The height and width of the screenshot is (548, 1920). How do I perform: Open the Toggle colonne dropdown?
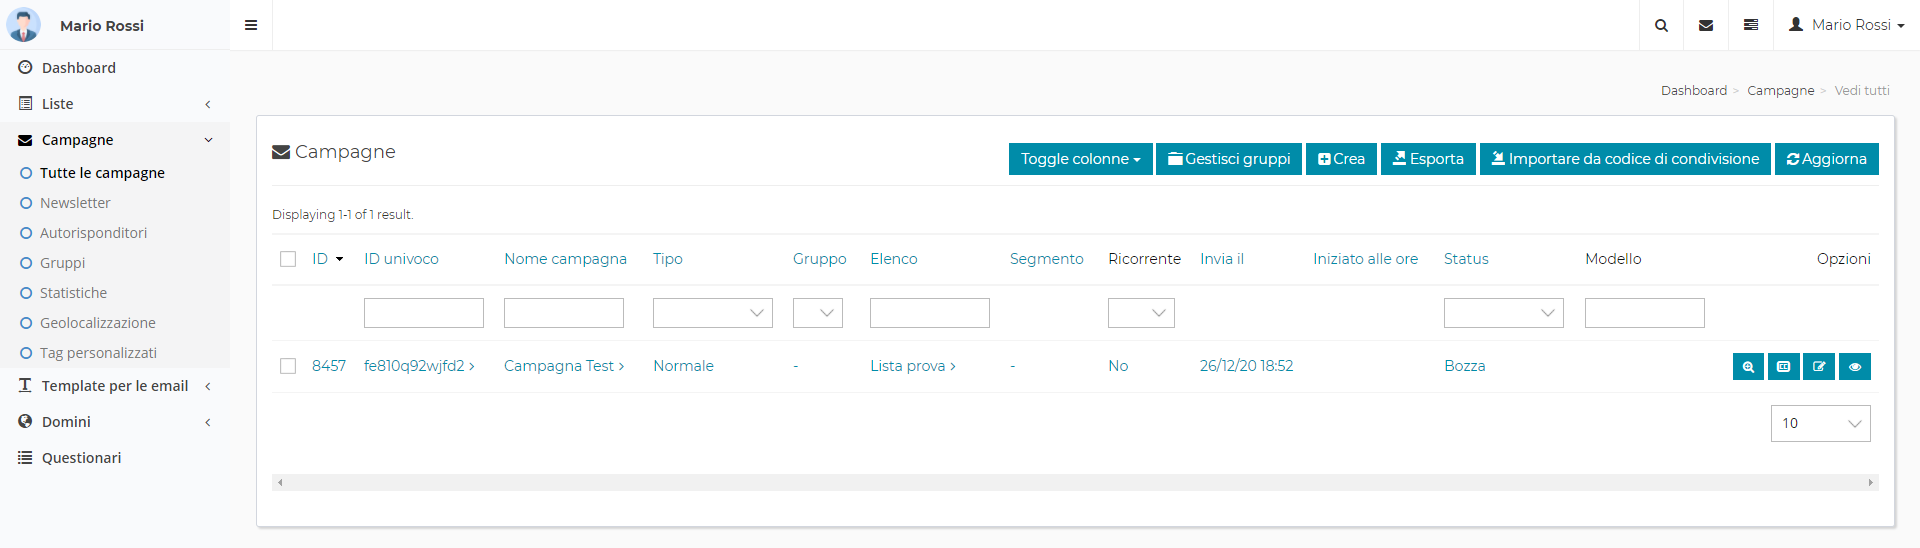point(1080,159)
